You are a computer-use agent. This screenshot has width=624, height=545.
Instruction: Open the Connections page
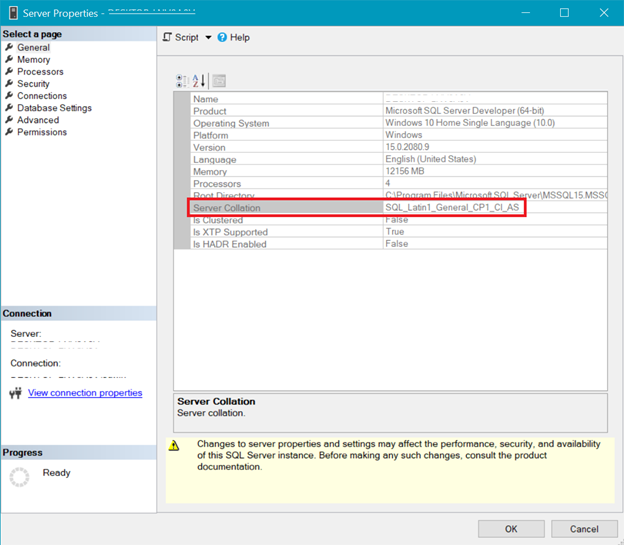pyautogui.click(x=42, y=96)
